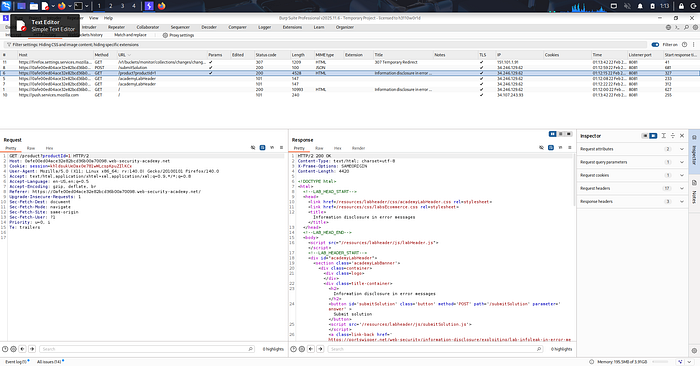Open the Decoder tab
Image resolution: width=700 pixels, height=366 pixels.
(208, 27)
